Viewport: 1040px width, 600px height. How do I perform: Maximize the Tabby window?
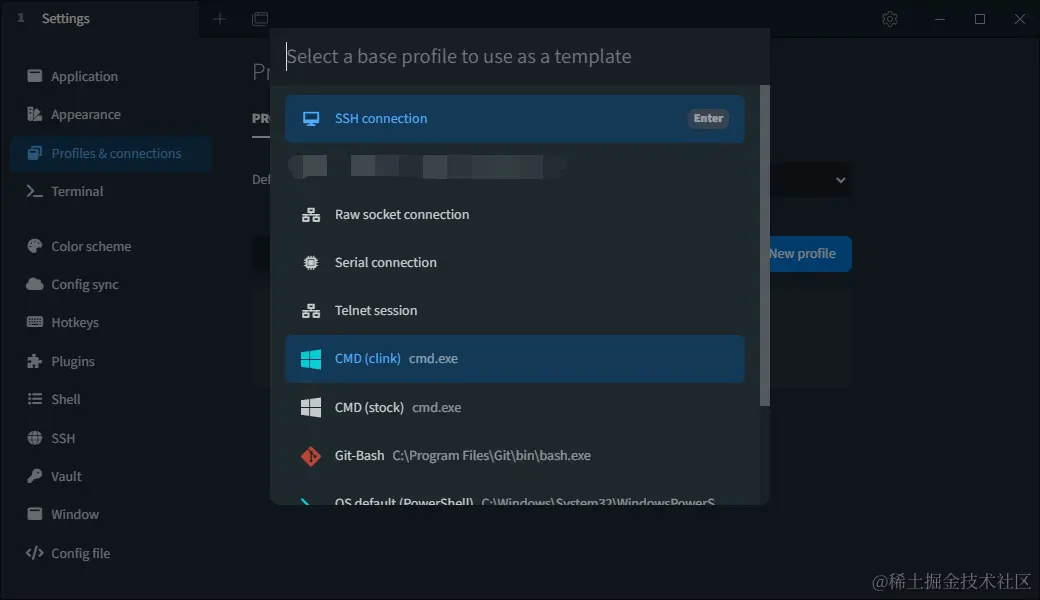980,19
